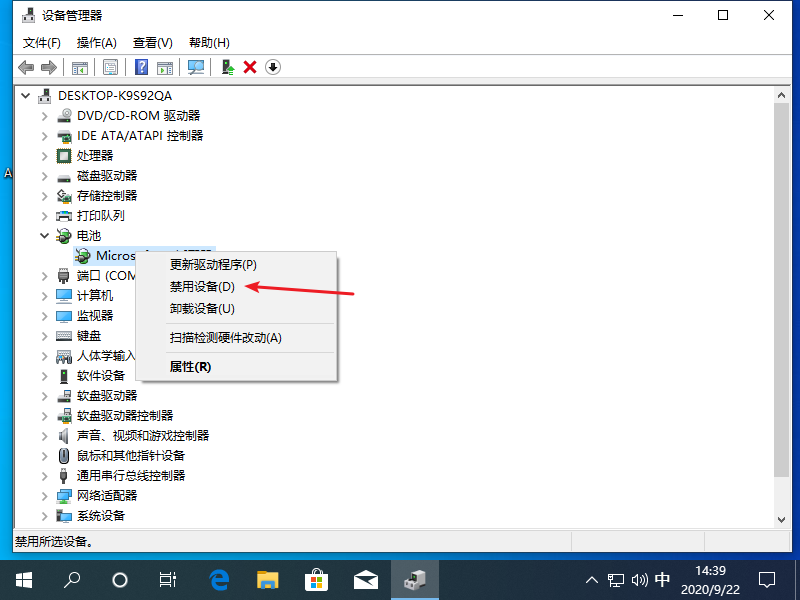Select the red X uninstall device icon
This screenshot has width=800, height=600.
250,67
